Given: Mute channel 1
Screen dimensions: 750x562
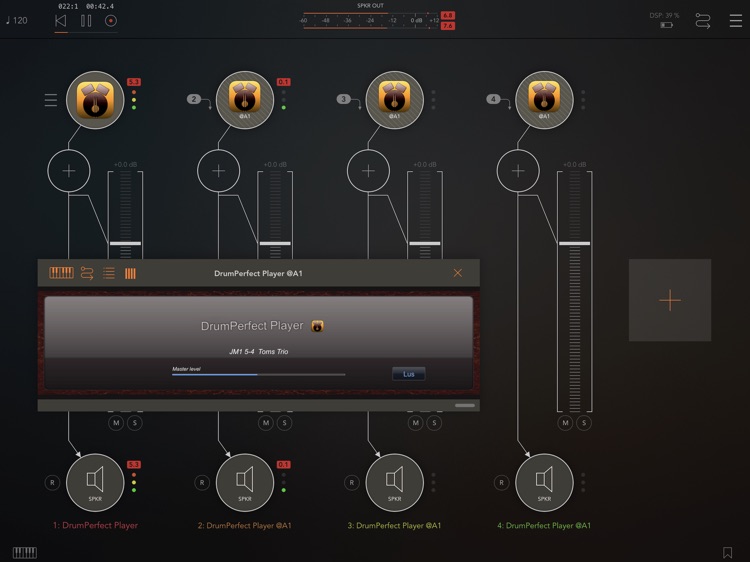Looking at the screenshot, I should coord(116,423).
